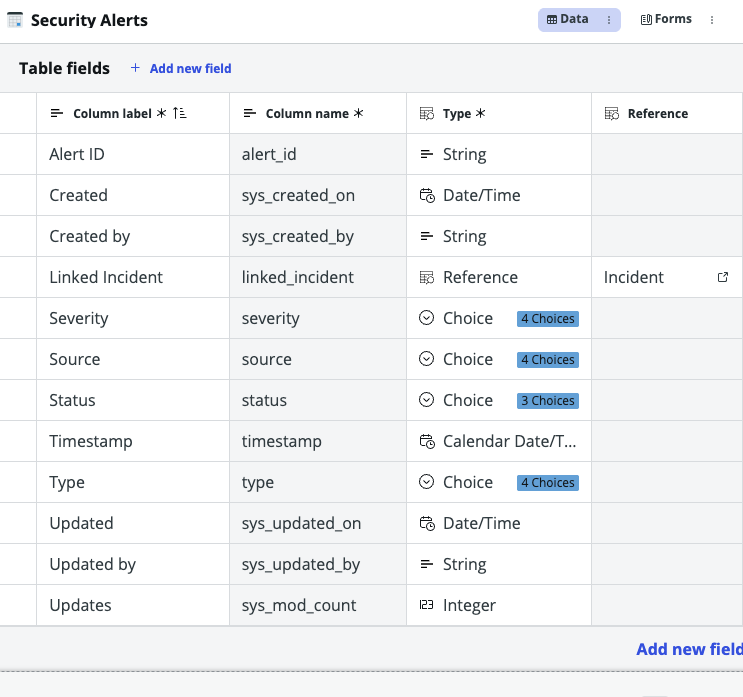The height and width of the screenshot is (697, 743).
Task: Select the Status label cell
Action: [133, 400]
